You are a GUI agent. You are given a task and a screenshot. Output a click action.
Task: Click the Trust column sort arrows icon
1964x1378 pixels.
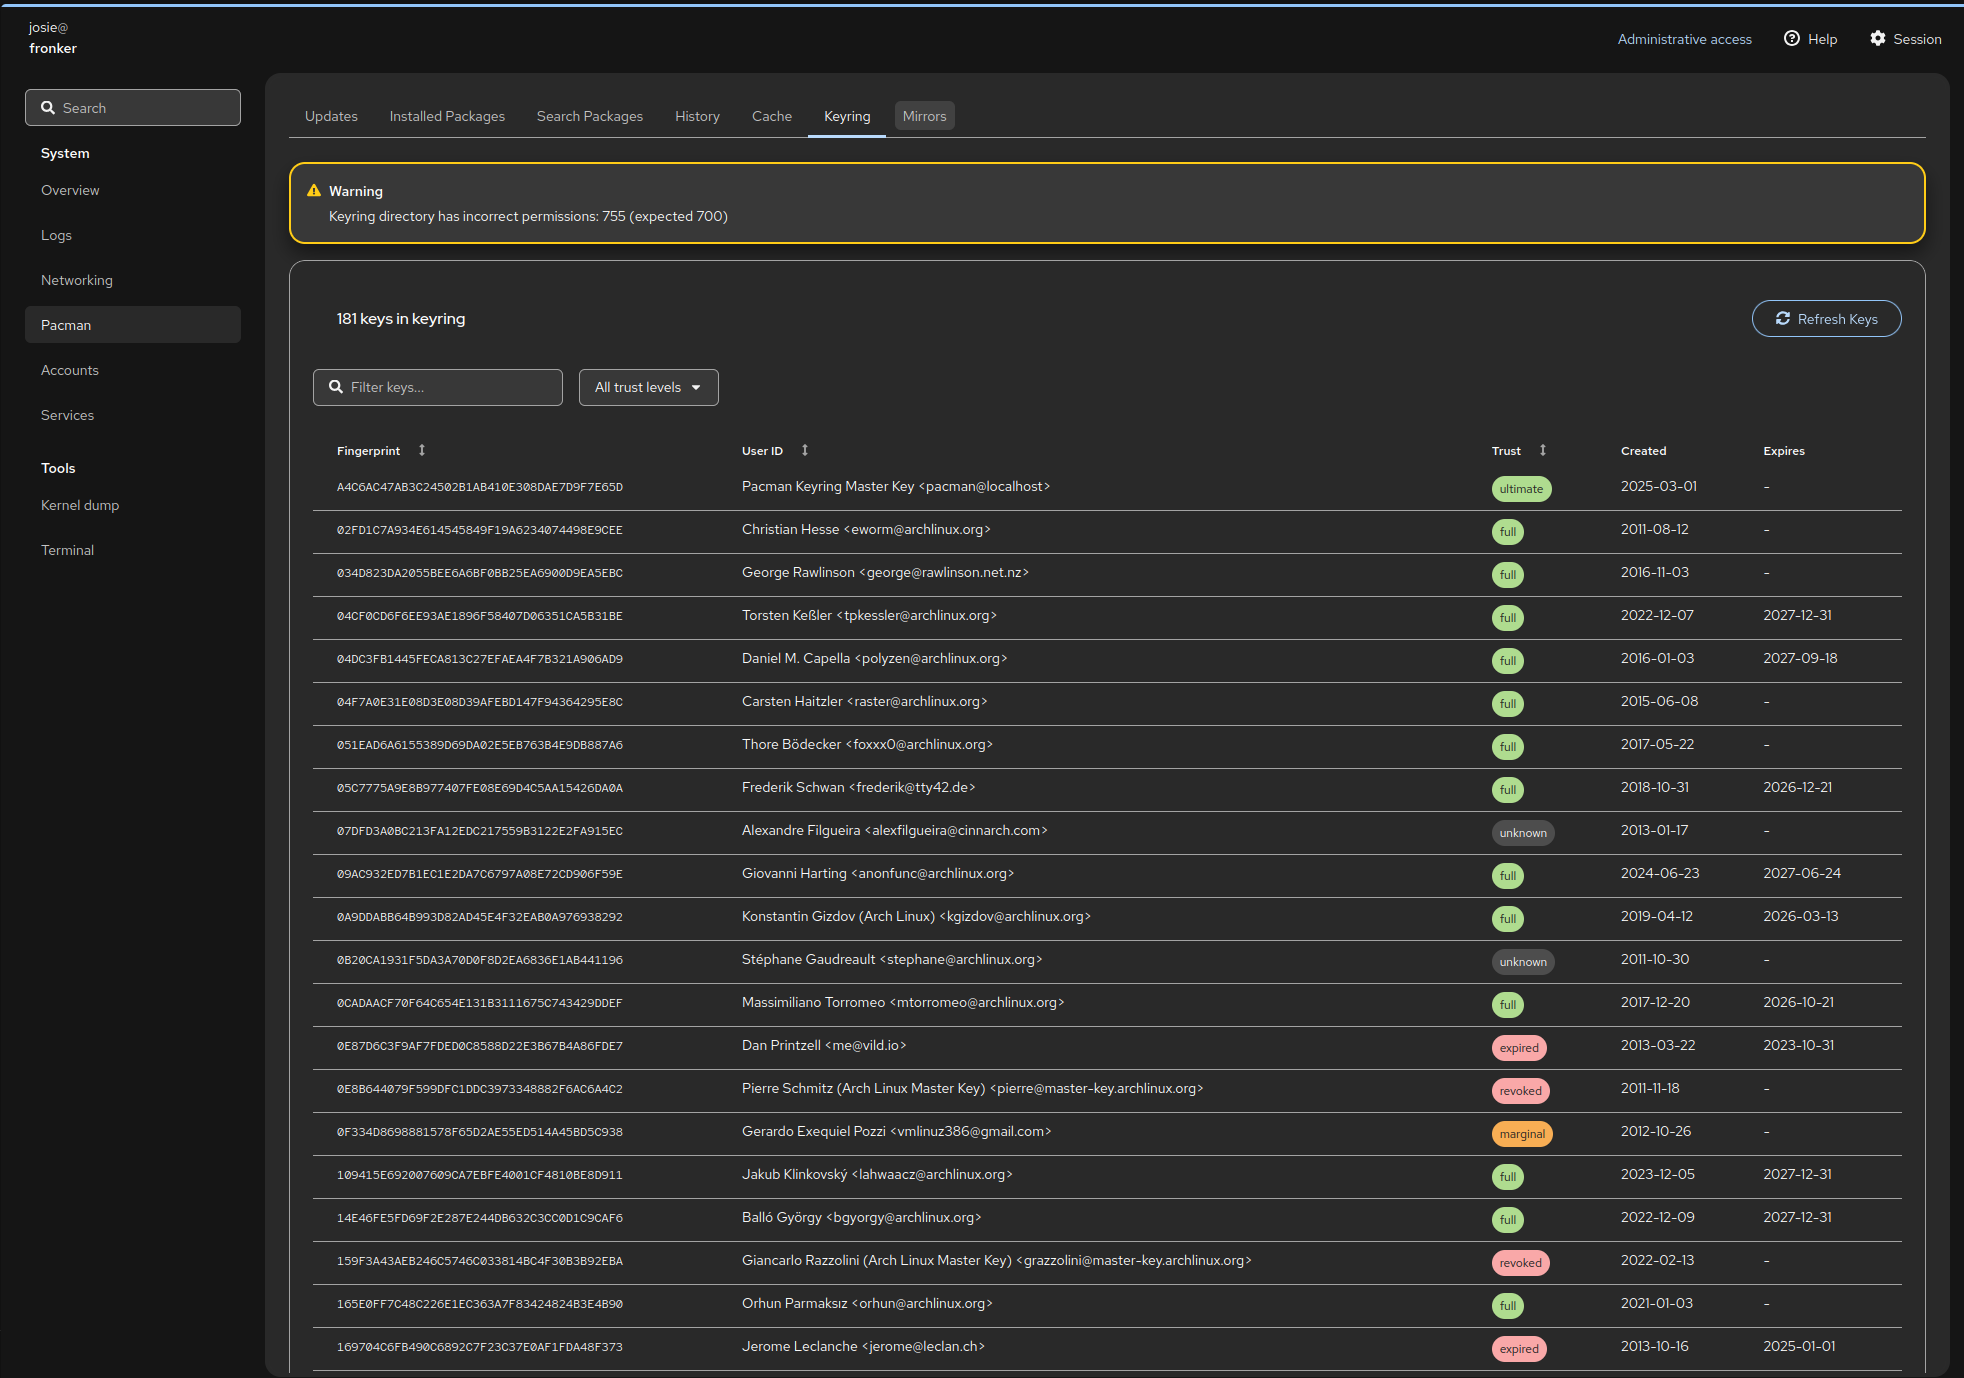pos(1543,450)
